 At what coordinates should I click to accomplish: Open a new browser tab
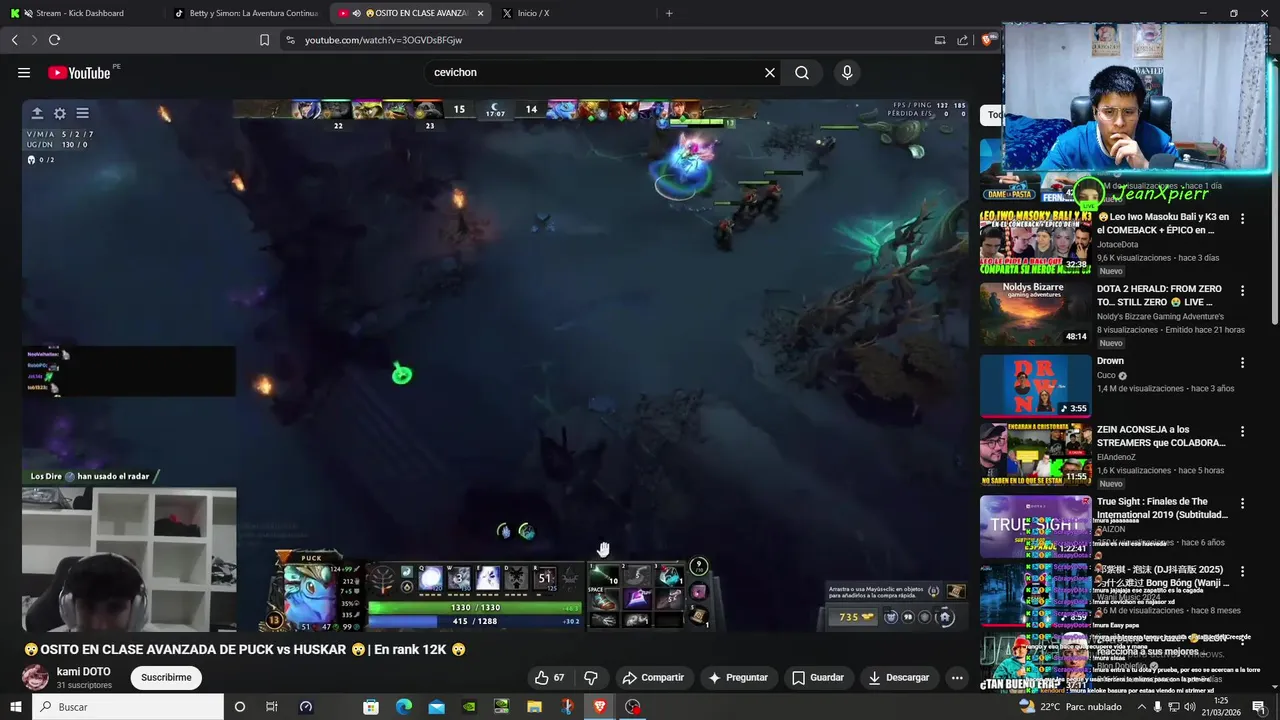coord(669,13)
